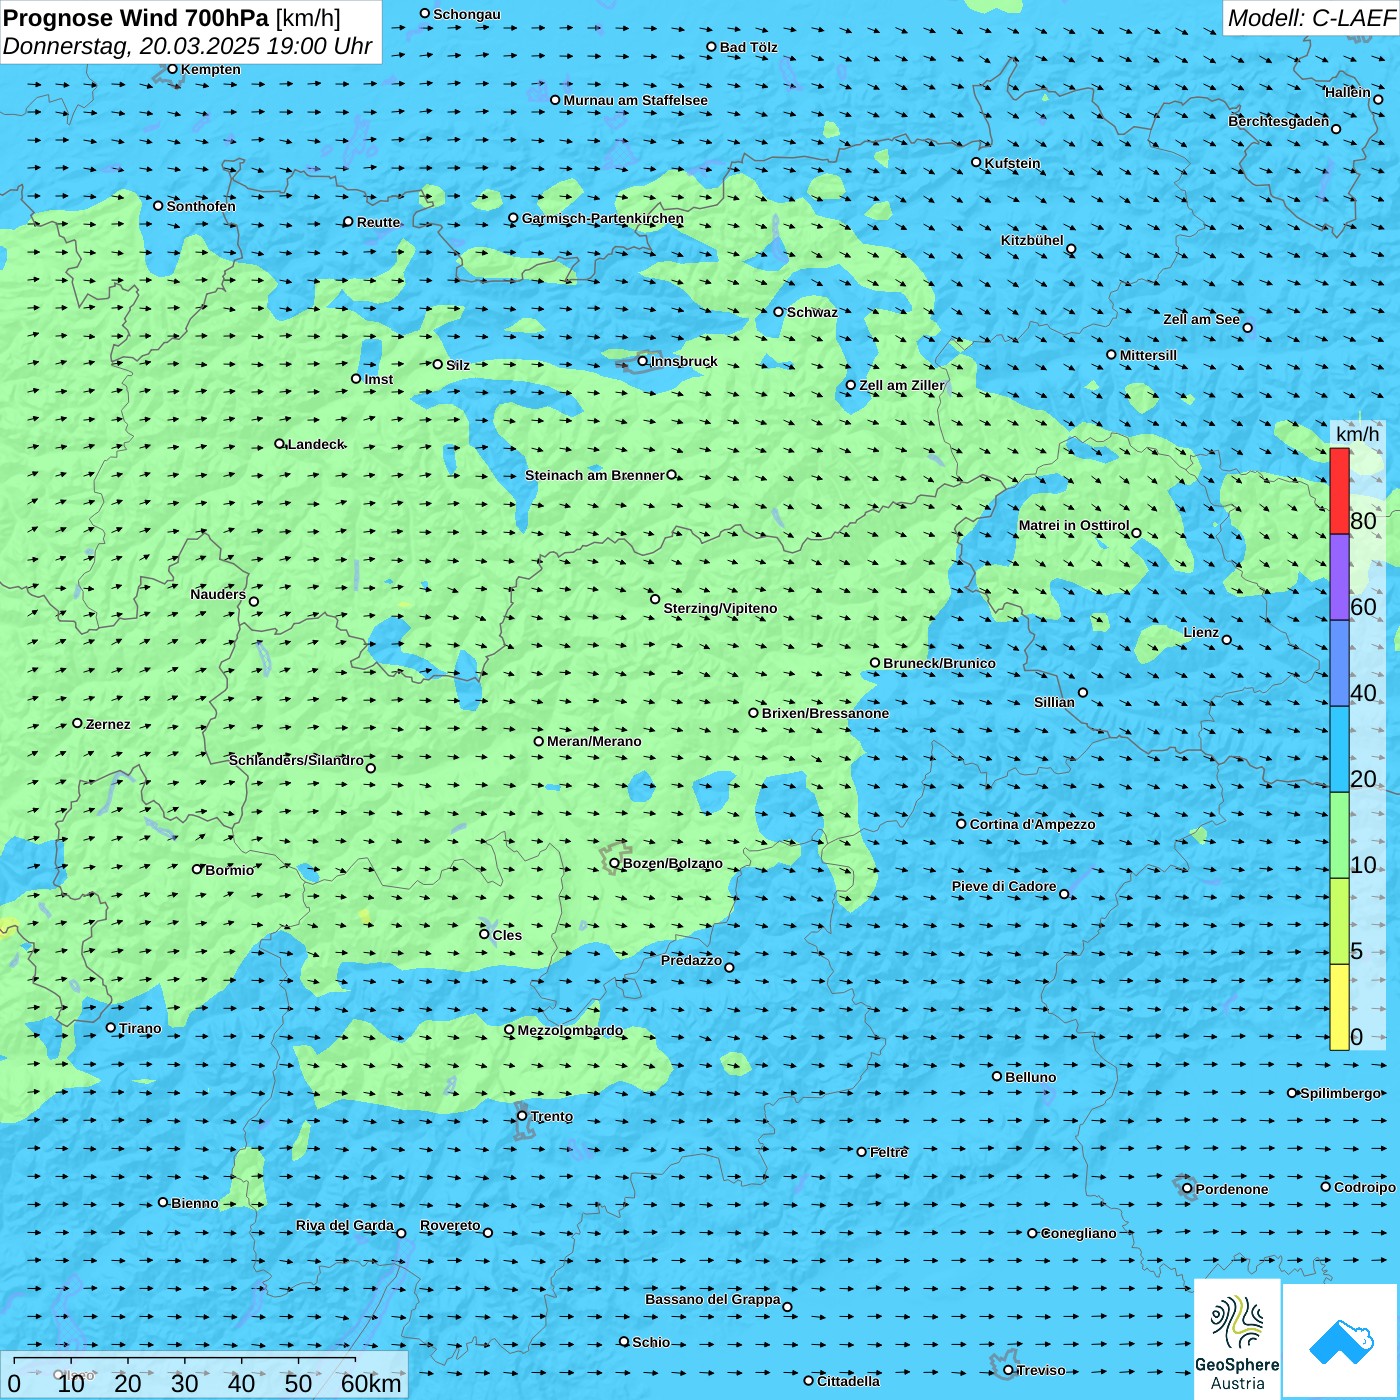Viewport: 1400px width, 1400px height.
Task: Select the Nauders label
Action: (x=218, y=594)
